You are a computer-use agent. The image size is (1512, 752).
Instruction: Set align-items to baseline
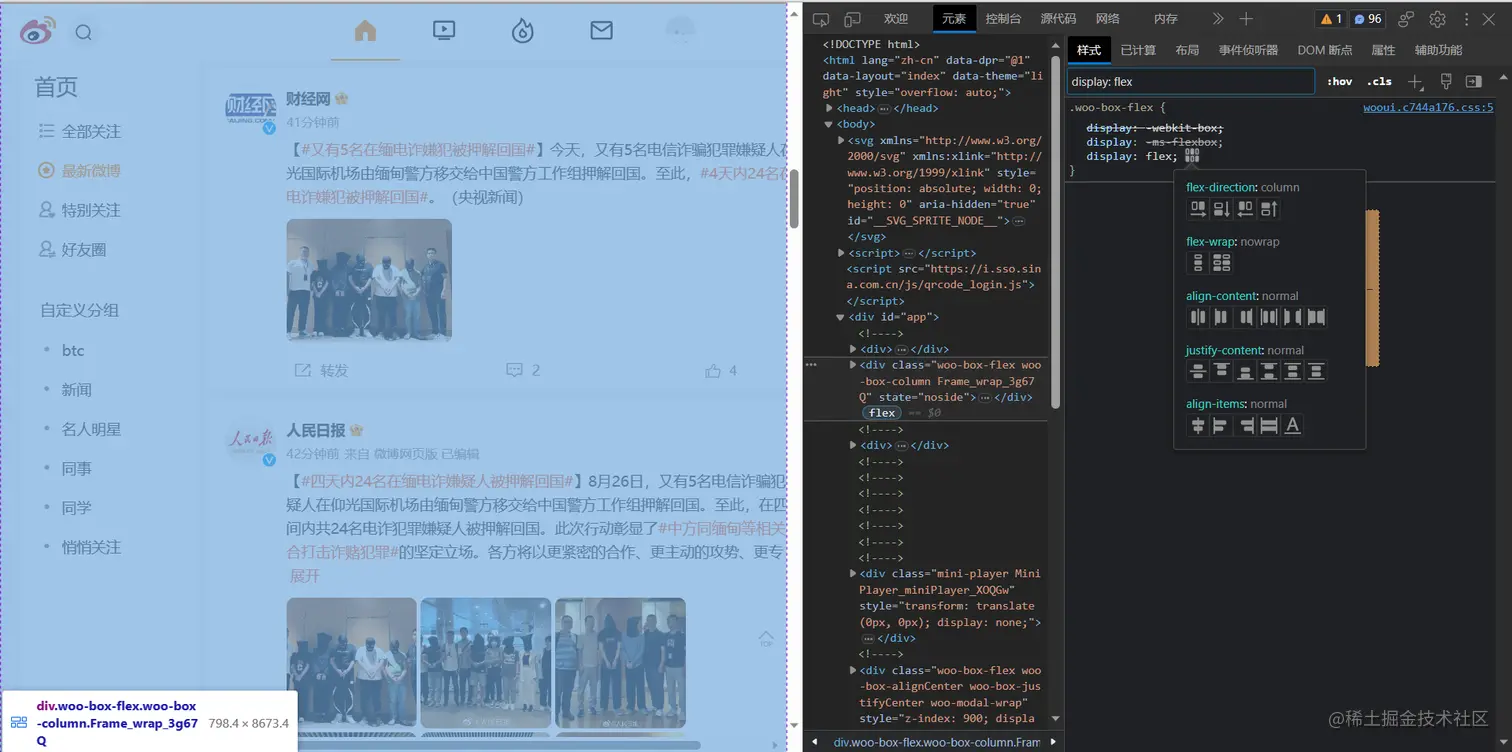[1292, 425]
